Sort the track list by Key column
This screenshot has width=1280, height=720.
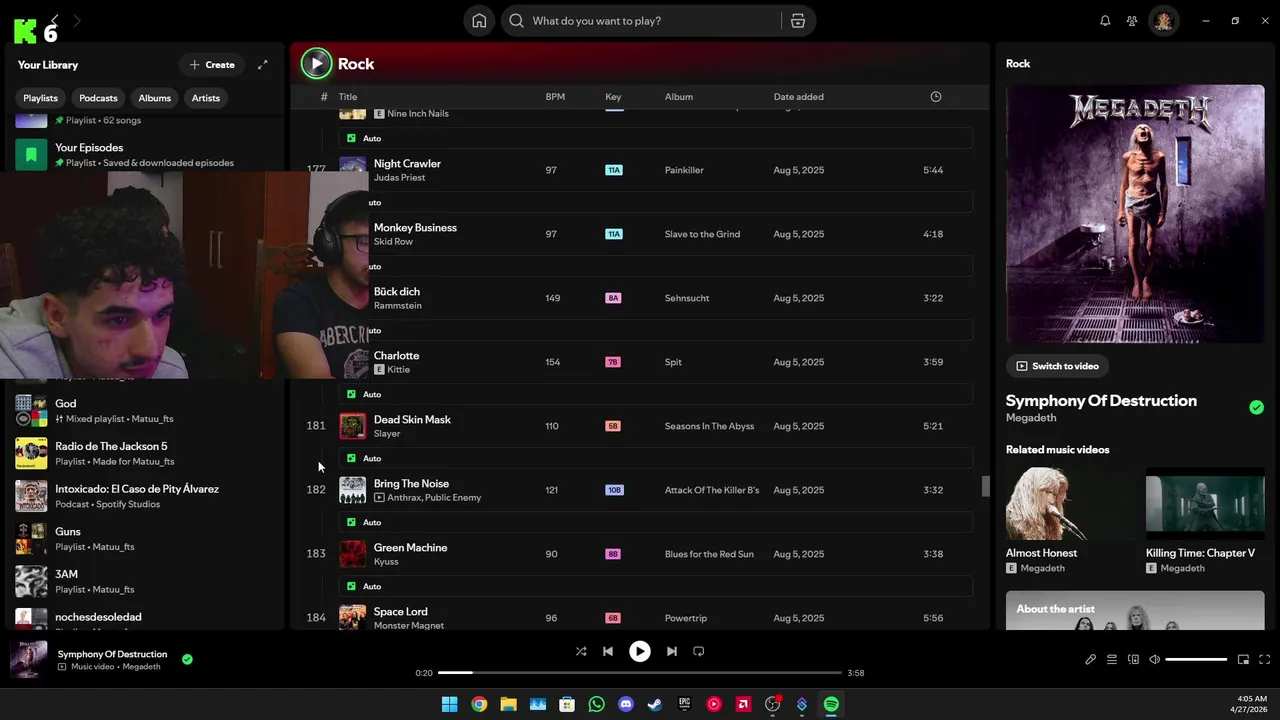tap(613, 97)
